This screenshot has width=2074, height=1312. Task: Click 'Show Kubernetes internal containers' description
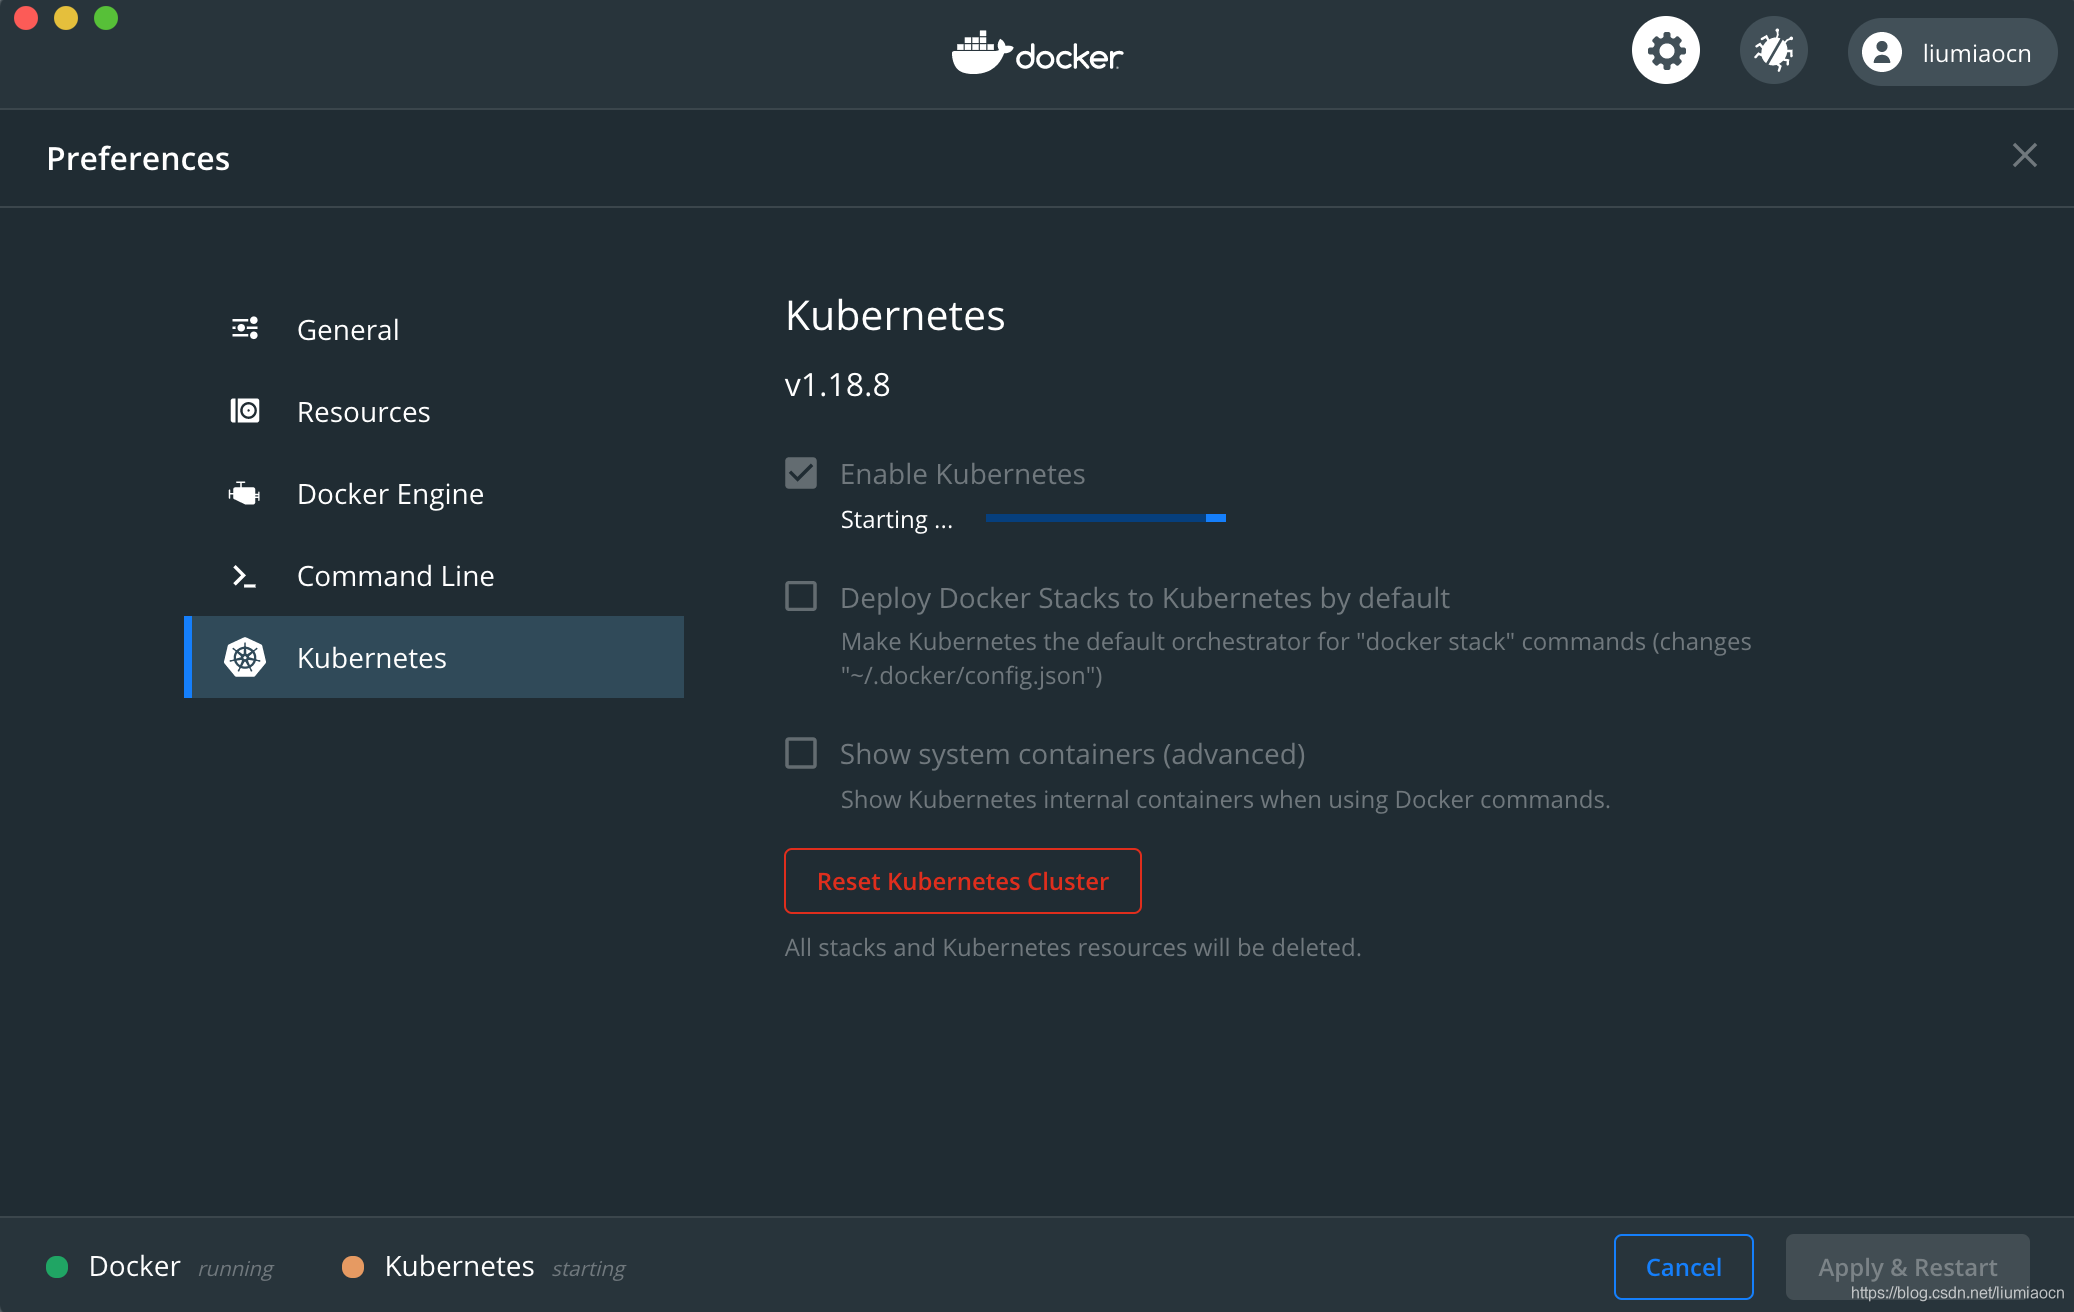[x=1225, y=800]
